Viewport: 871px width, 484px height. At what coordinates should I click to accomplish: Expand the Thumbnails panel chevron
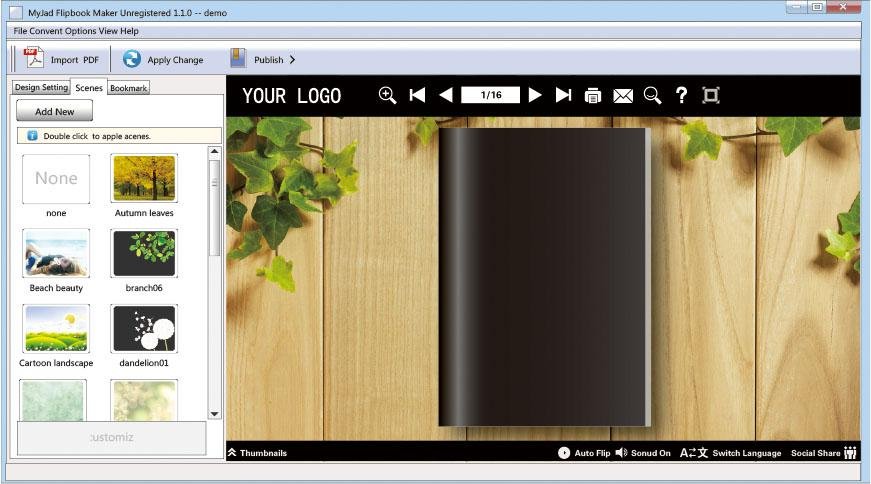[232, 452]
